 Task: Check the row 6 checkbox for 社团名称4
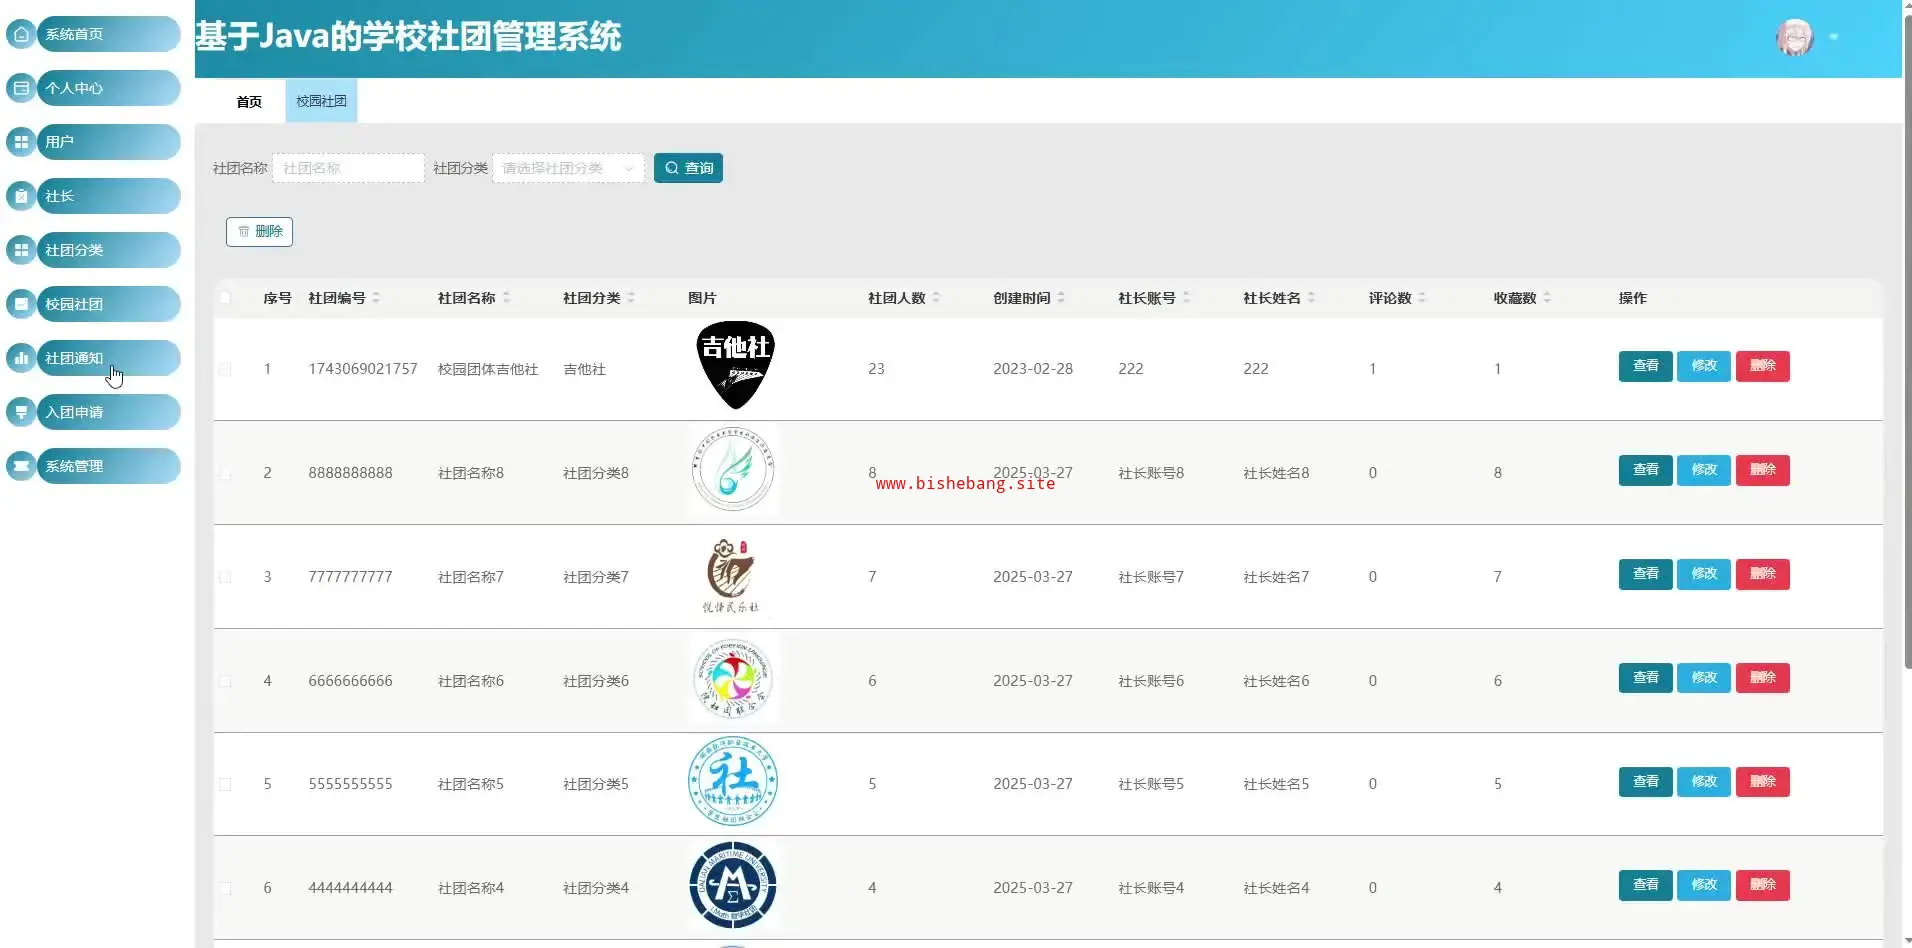pos(225,888)
